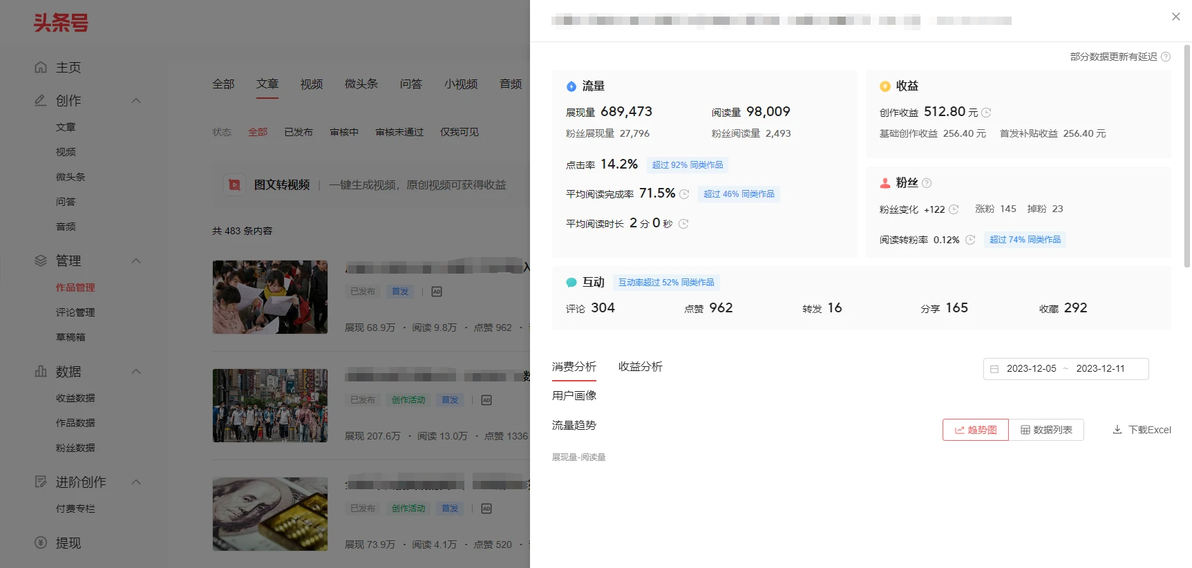Image resolution: width=1192 pixels, height=568 pixels.
Task: Click AD icon on article with 展现 73.9万
Action: coord(487,509)
